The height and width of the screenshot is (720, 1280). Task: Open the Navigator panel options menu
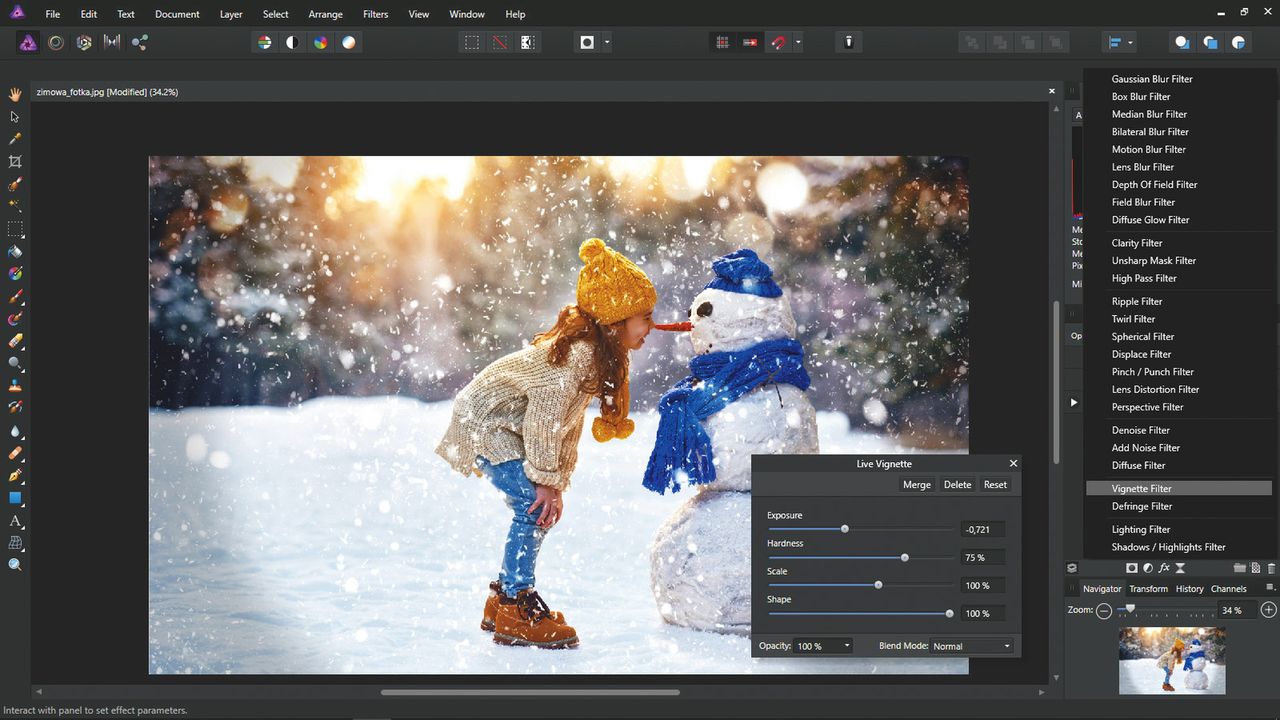pyautogui.click(x=1270, y=588)
